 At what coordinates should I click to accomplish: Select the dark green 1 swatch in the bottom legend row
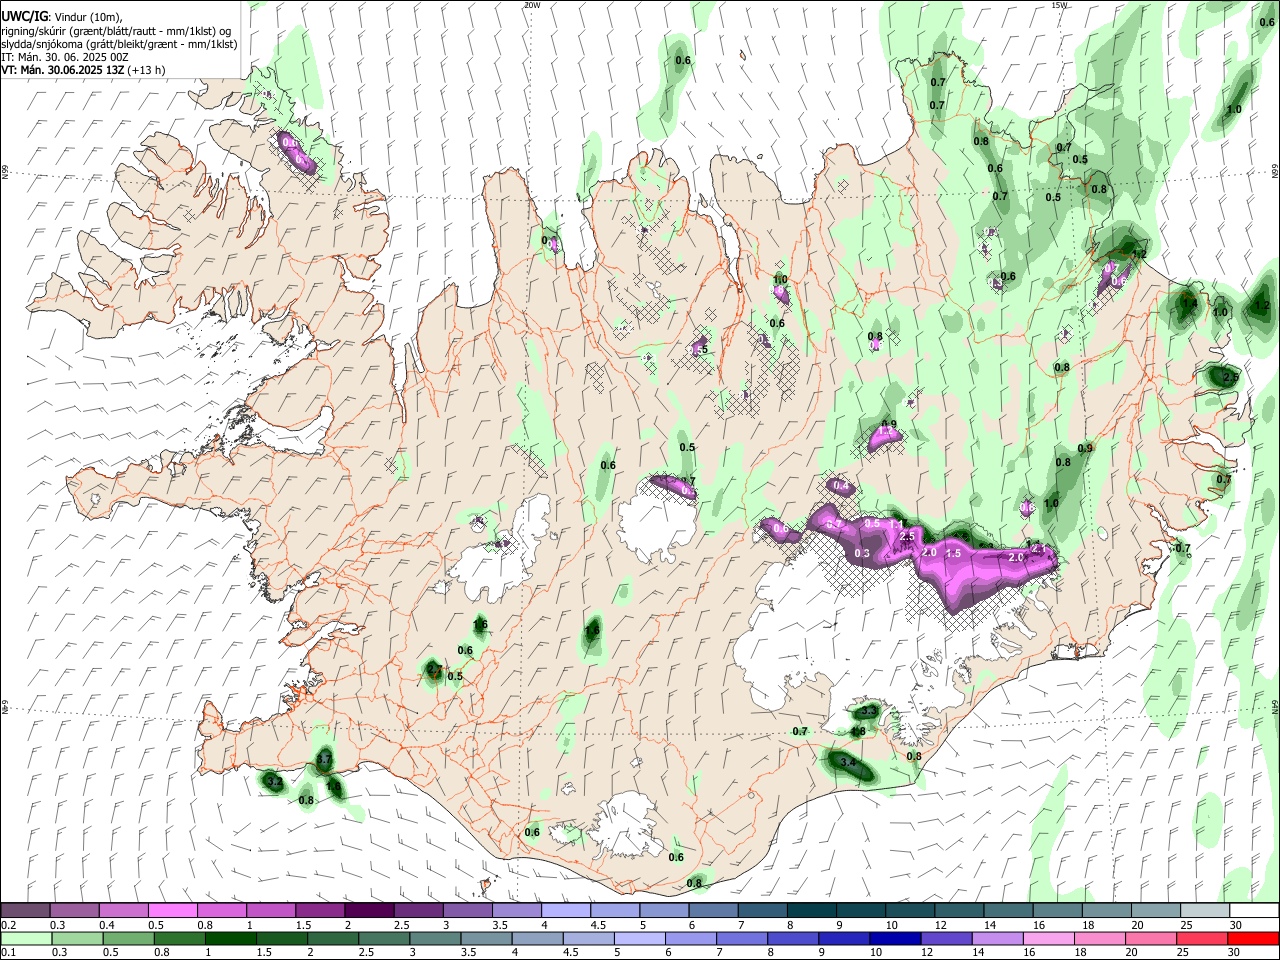pos(229,938)
